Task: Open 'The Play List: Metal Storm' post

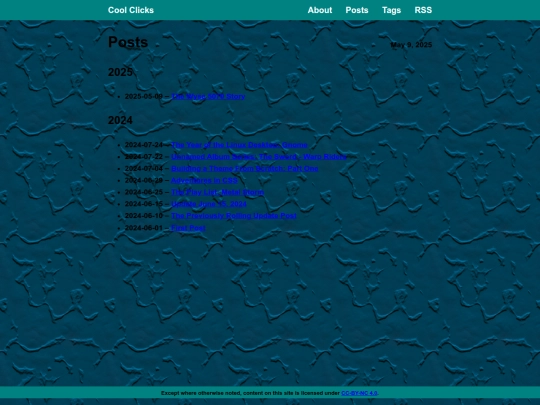Action: pyautogui.click(x=217, y=192)
